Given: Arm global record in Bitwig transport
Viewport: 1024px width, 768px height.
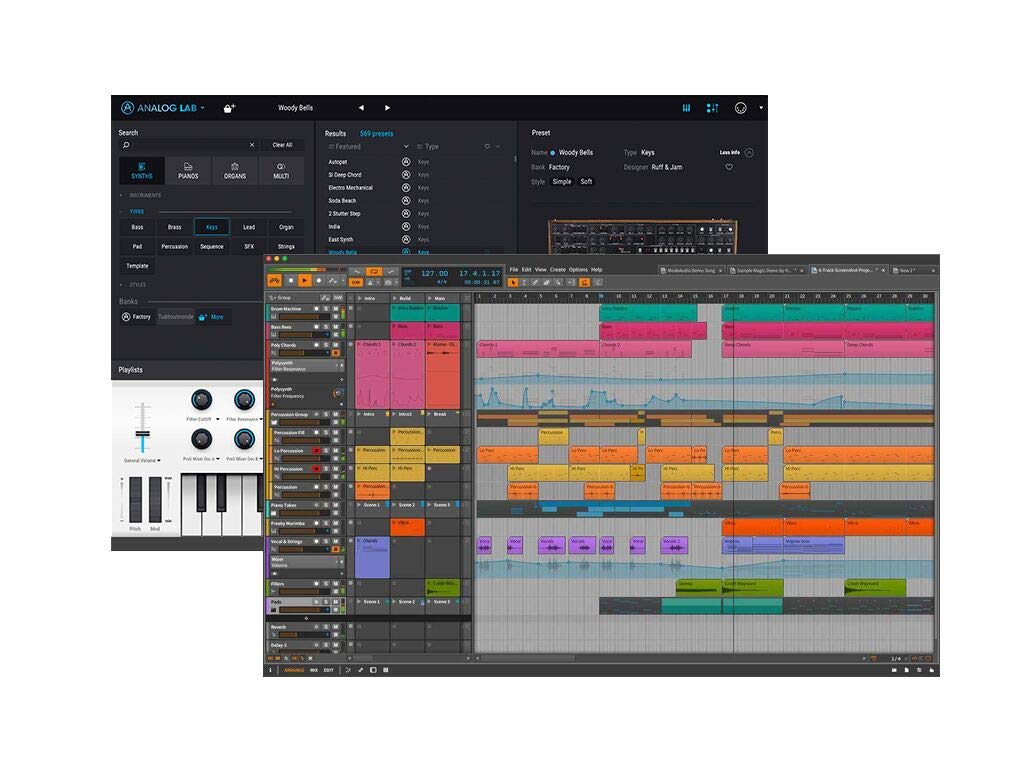Looking at the screenshot, I should [x=319, y=281].
